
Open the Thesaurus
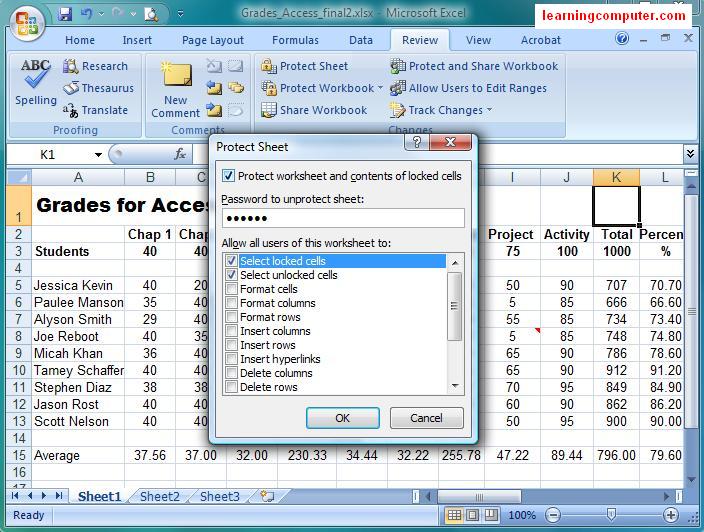tap(99, 88)
